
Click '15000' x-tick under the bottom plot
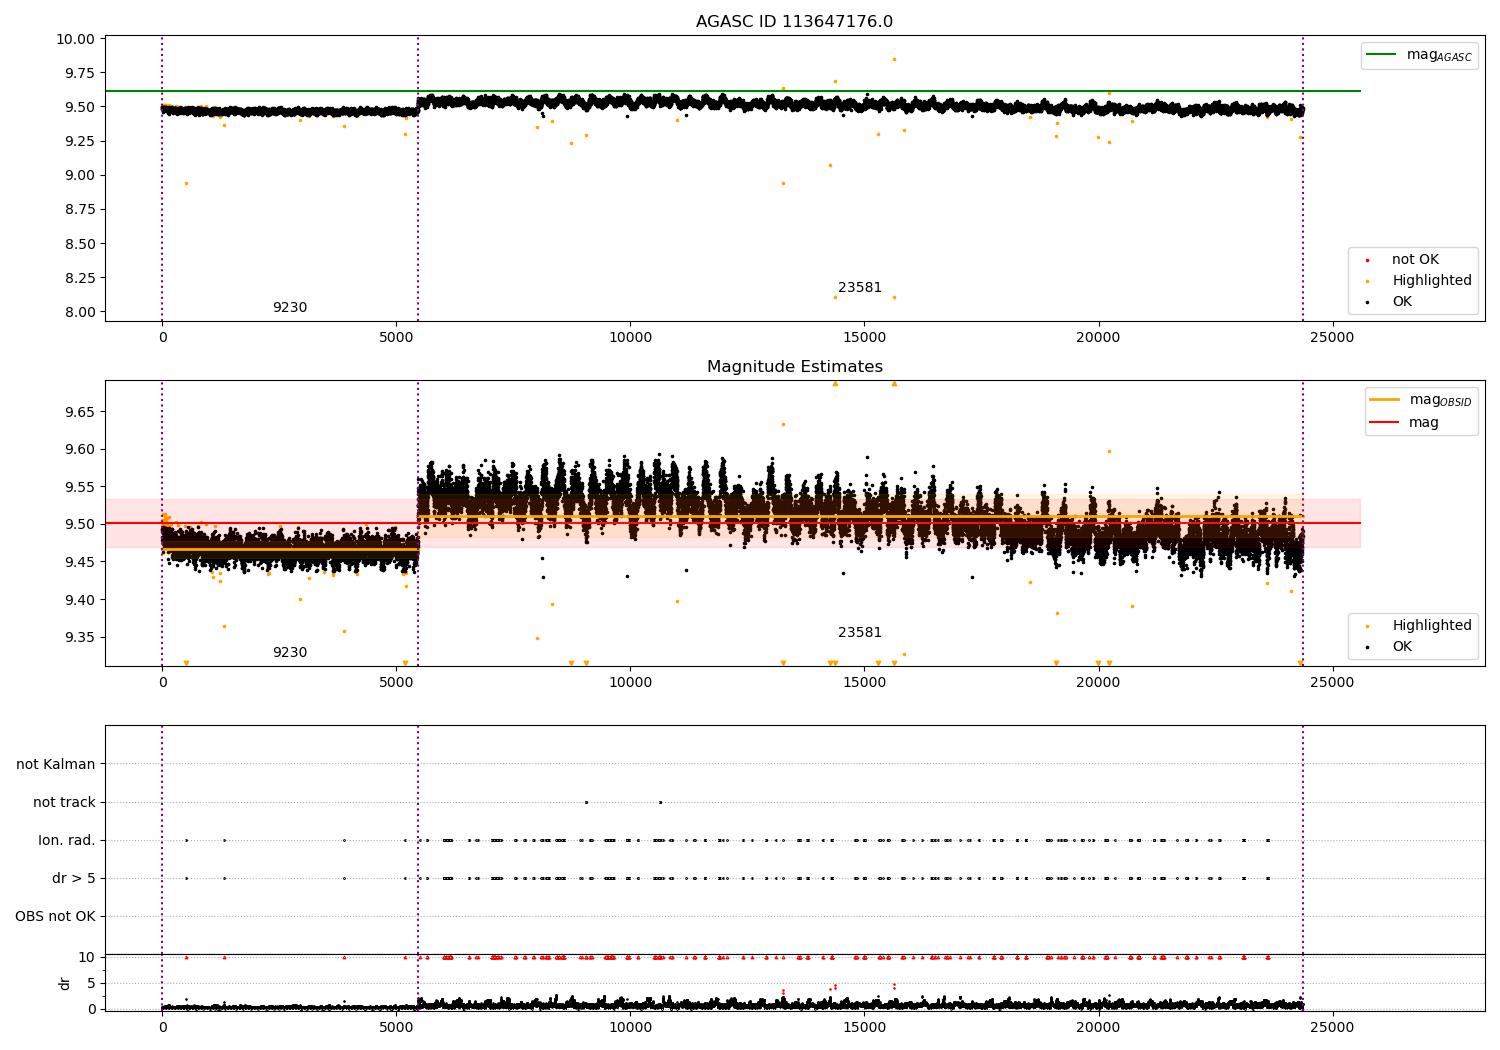tap(864, 1028)
